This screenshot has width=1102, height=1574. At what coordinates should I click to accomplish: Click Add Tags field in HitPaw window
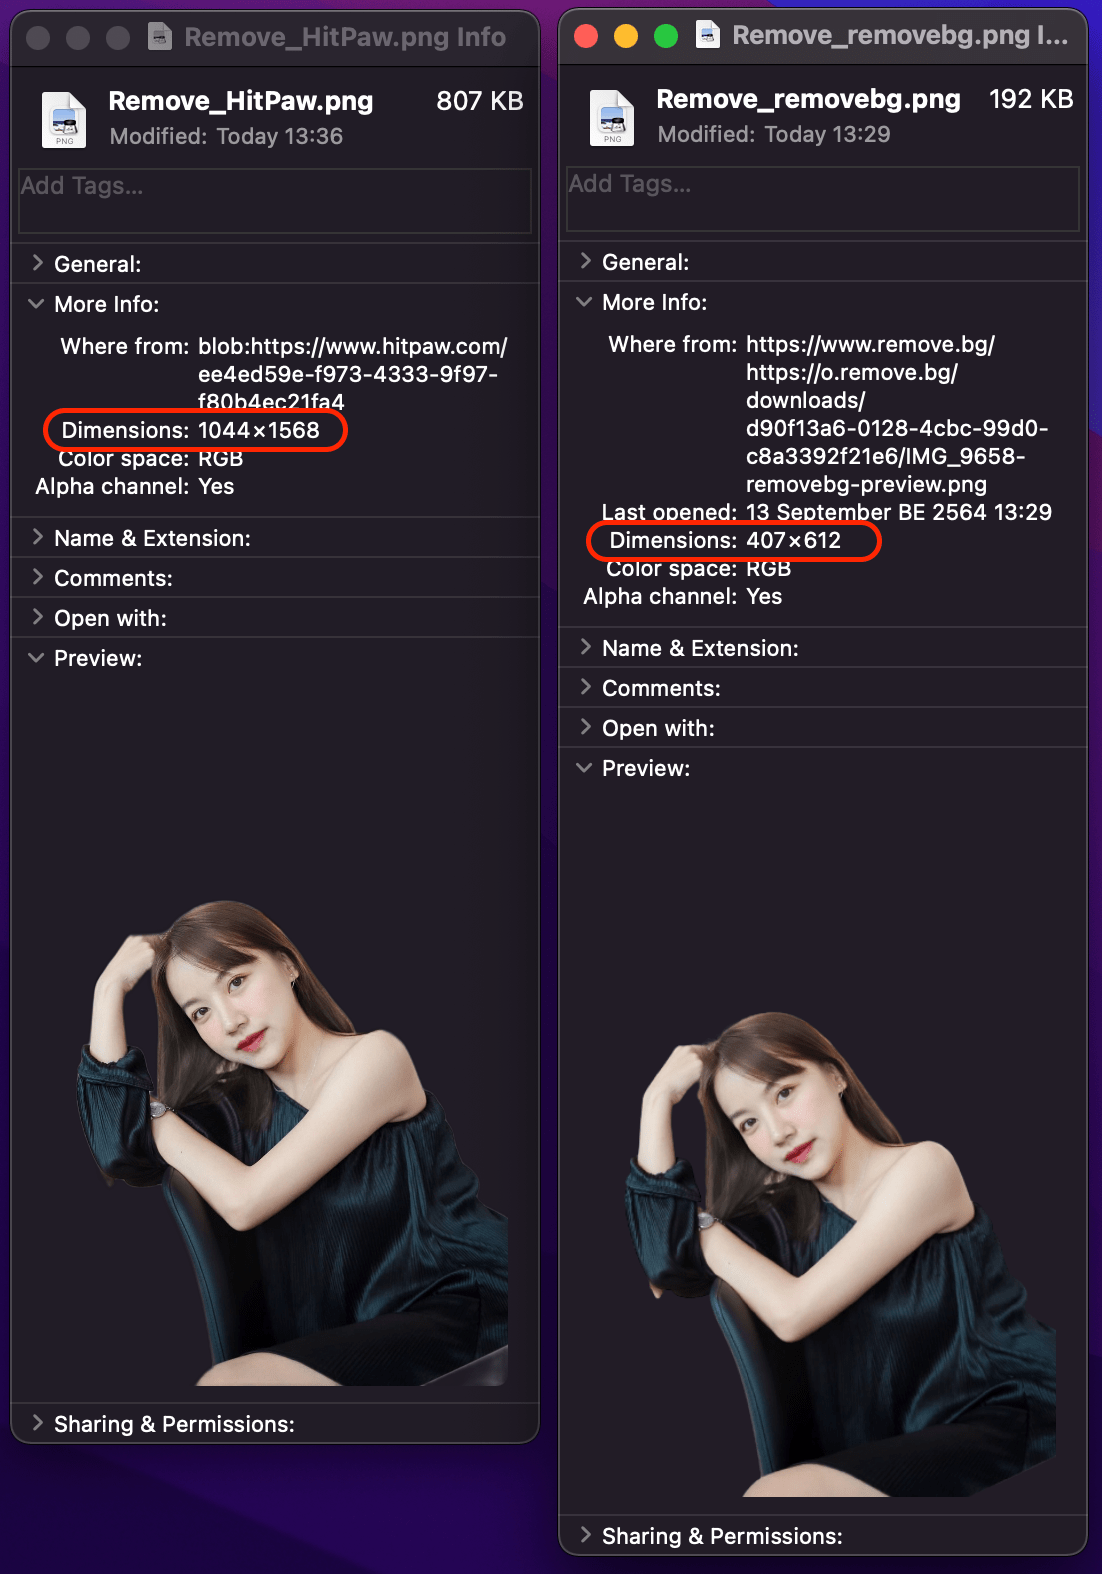click(275, 201)
